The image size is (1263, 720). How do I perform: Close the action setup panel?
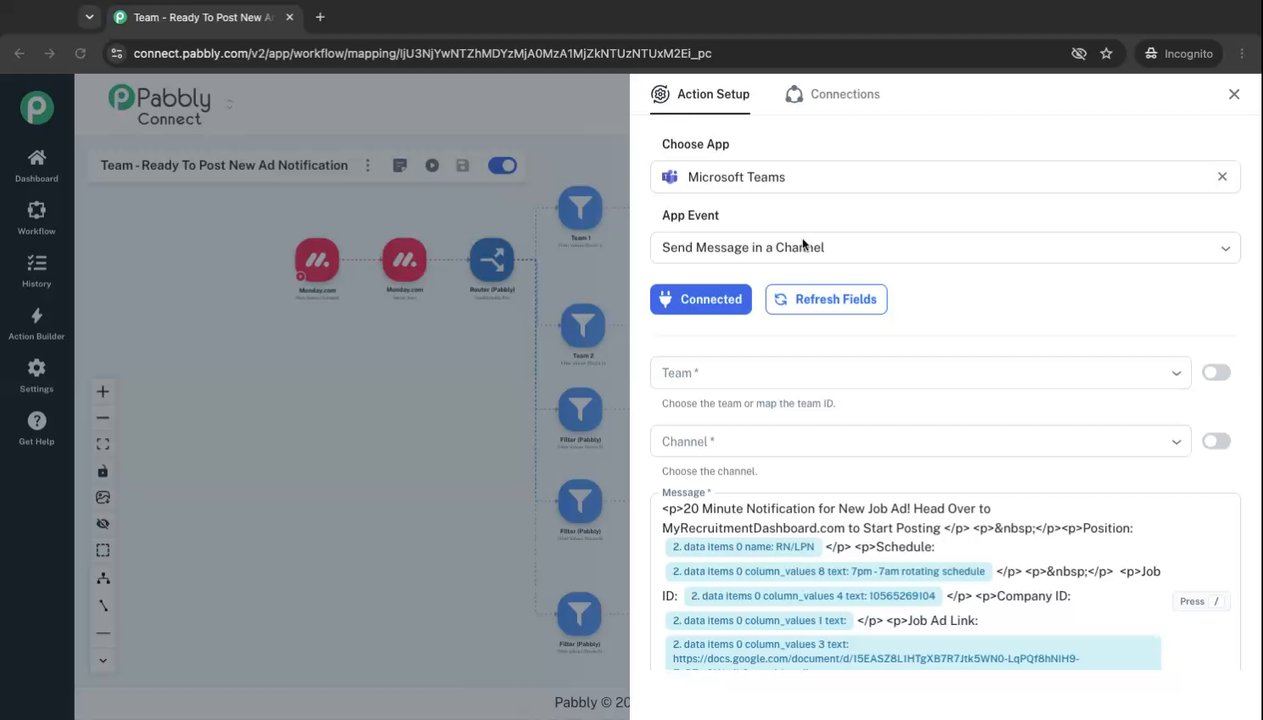tap(1234, 94)
